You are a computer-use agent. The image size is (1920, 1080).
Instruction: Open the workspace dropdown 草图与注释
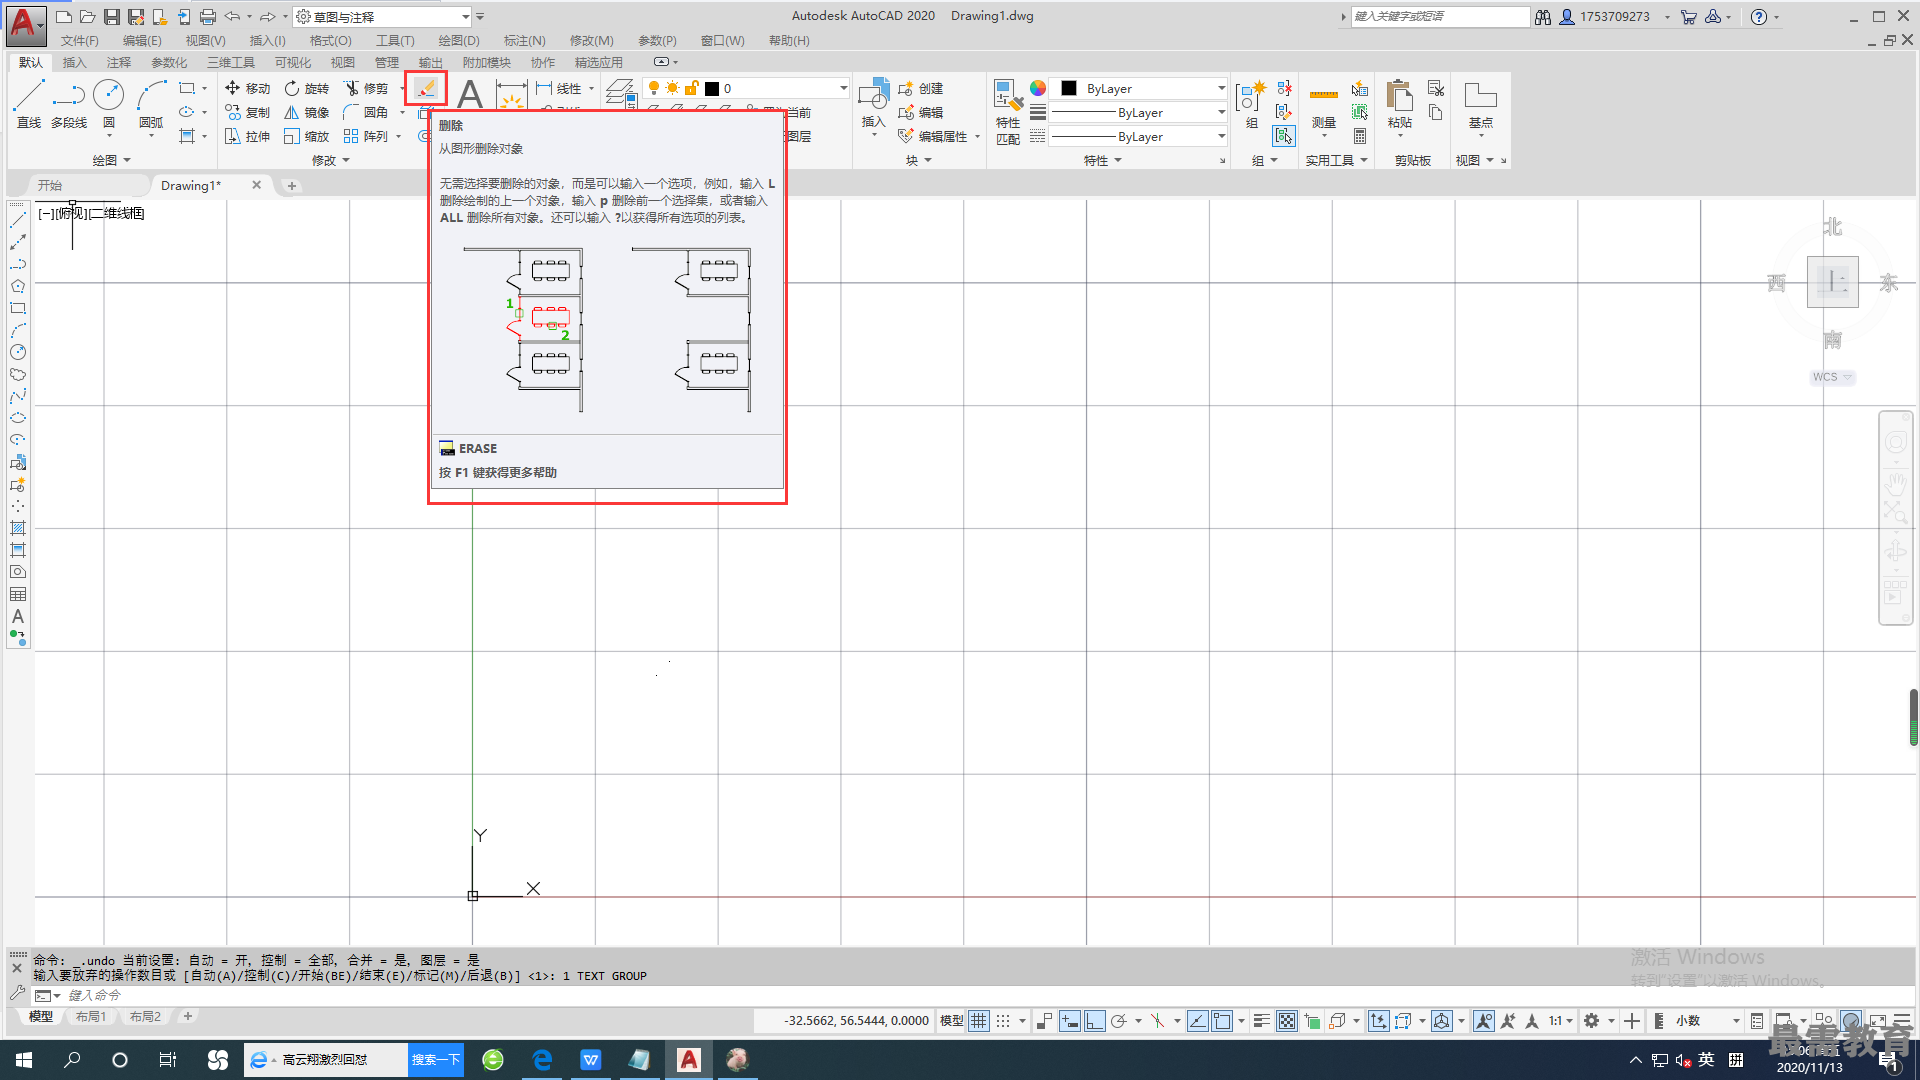pyautogui.click(x=383, y=17)
